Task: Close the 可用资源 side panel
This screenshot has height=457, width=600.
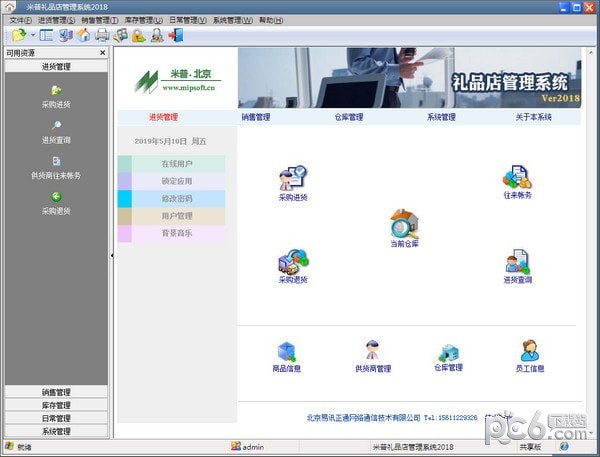Action: [x=103, y=53]
